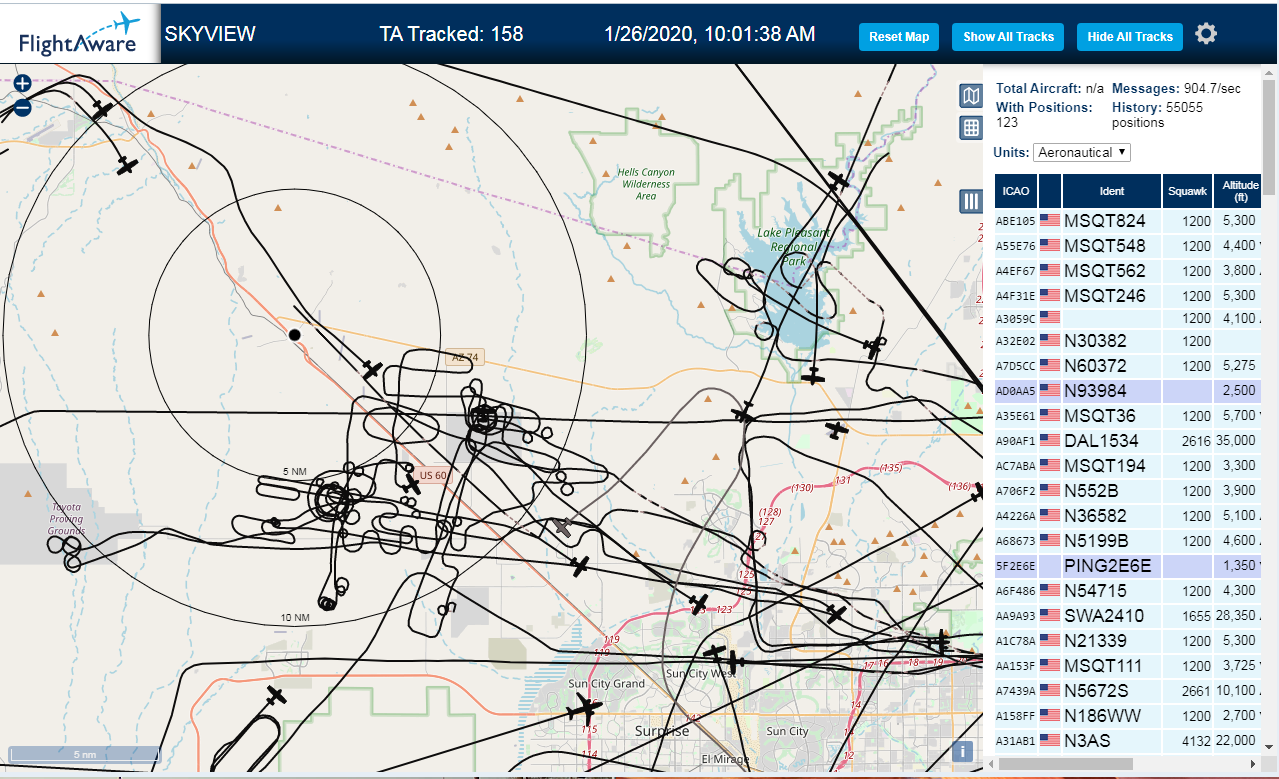
Task: Sort the table by the Ident column header
Action: (x=1111, y=191)
